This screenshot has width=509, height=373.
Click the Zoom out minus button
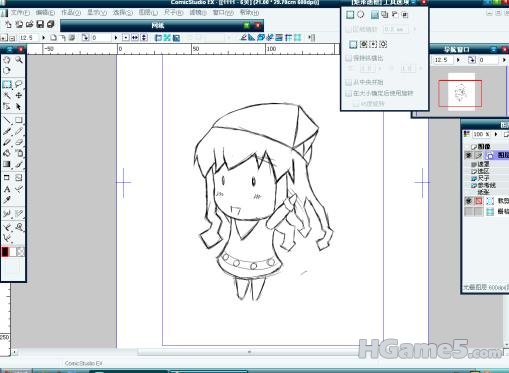(x=12, y=38)
